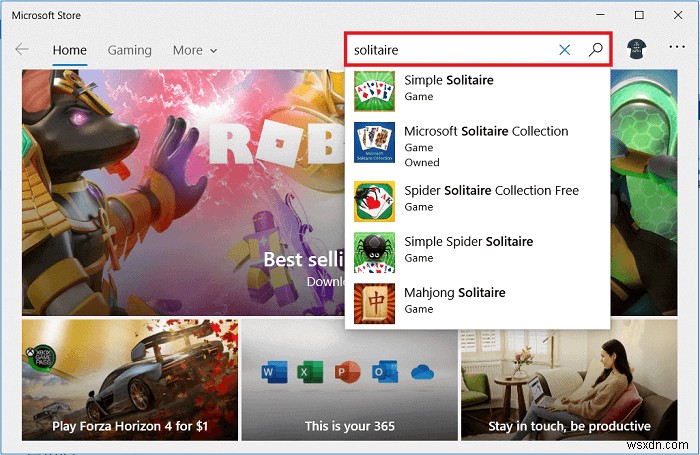Viewport: 700px width, 455px height.
Task: Switch to the Gaming tab
Action: [x=129, y=50]
